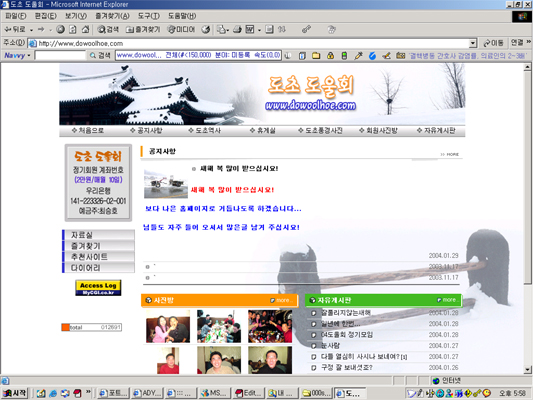Click the page scrollbar up arrow

[527, 67]
